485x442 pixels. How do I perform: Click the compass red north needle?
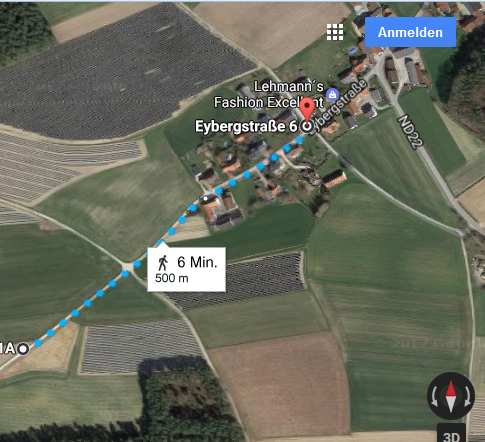point(451,388)
